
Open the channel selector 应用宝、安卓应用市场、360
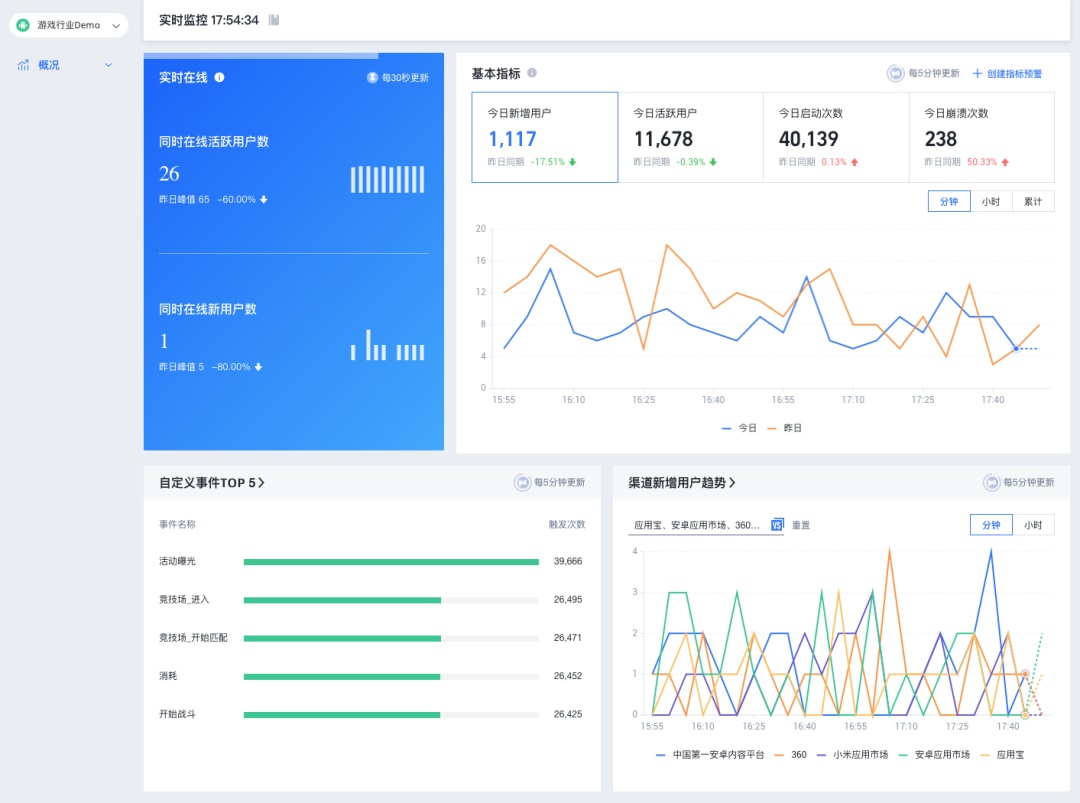coord(696,525)
